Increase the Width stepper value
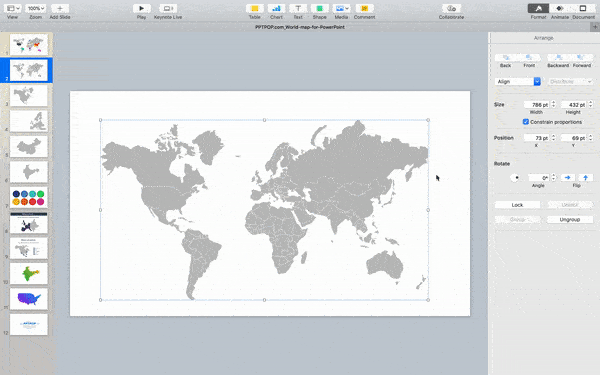600x375 pixels. coord(553,103)
